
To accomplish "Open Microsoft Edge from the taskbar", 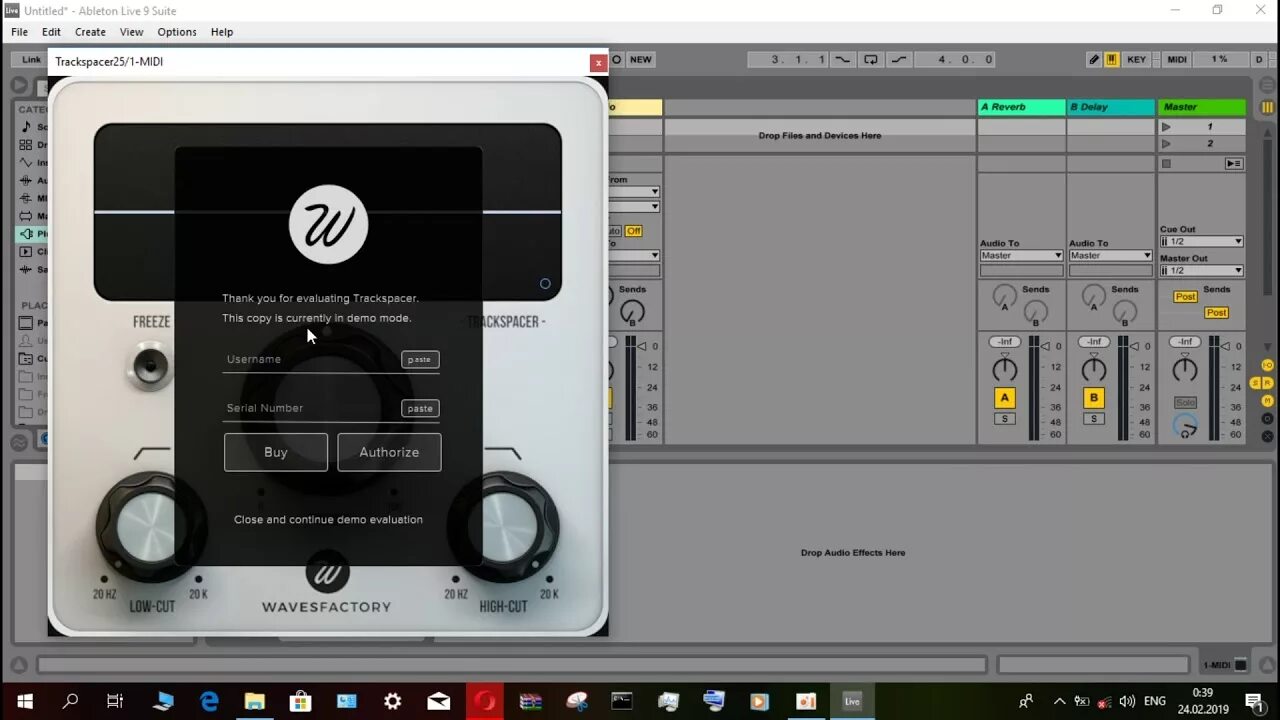I will (209, 701).
